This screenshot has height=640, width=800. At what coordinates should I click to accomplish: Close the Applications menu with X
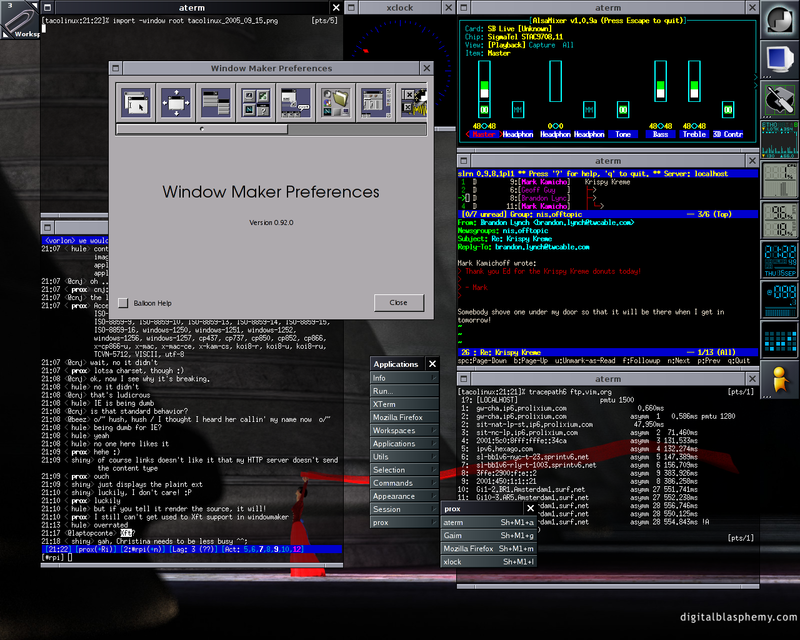[432, 364]
